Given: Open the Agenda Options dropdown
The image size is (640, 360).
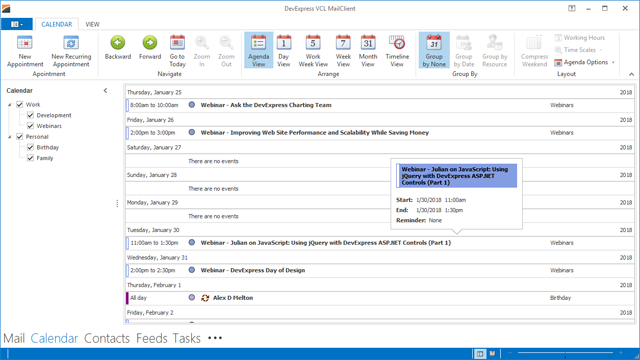Looking at the screenshot, I should point(584,62).
